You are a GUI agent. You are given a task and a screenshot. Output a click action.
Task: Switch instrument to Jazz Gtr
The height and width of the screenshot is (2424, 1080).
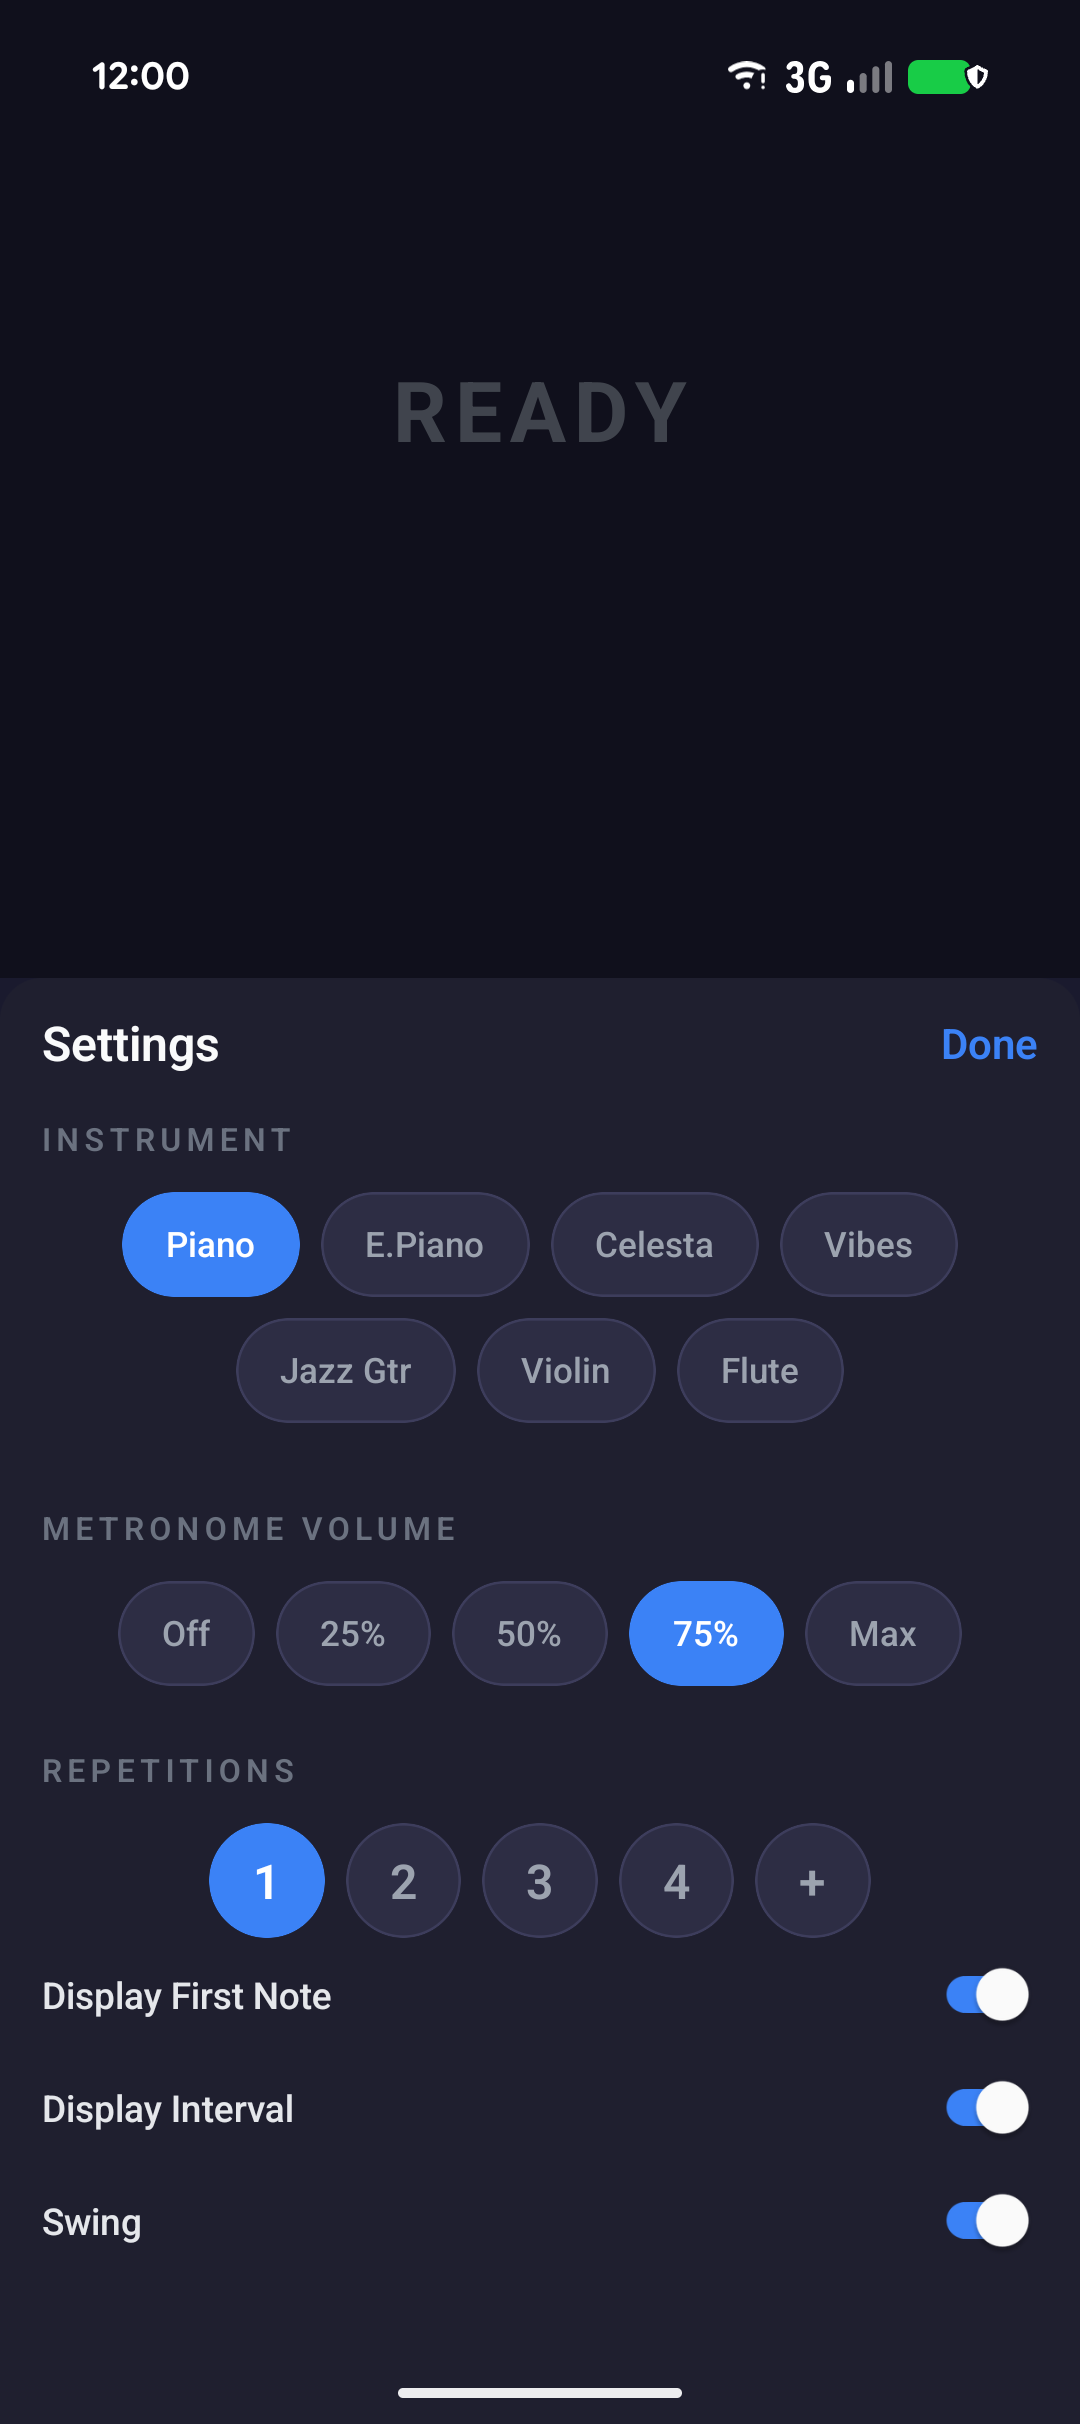[345, 1371]
